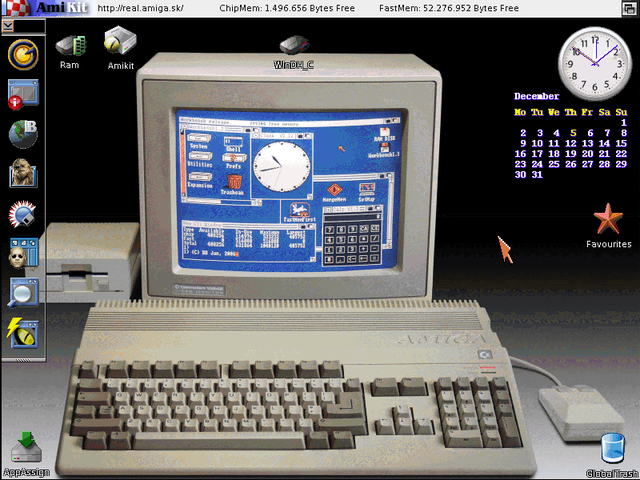Screen dimensions: 640x480
Task: Click the Mo weekday header
Action: tap(520, 112)
